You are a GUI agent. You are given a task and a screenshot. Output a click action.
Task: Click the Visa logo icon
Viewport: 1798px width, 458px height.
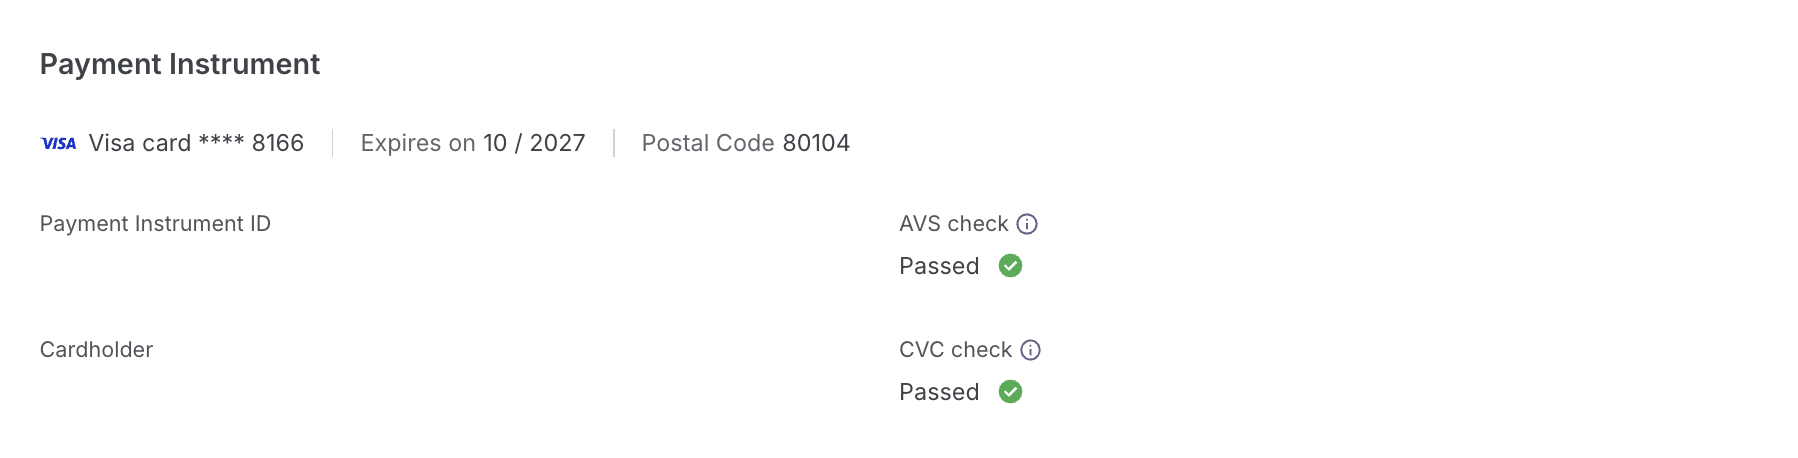coord(58,143)
